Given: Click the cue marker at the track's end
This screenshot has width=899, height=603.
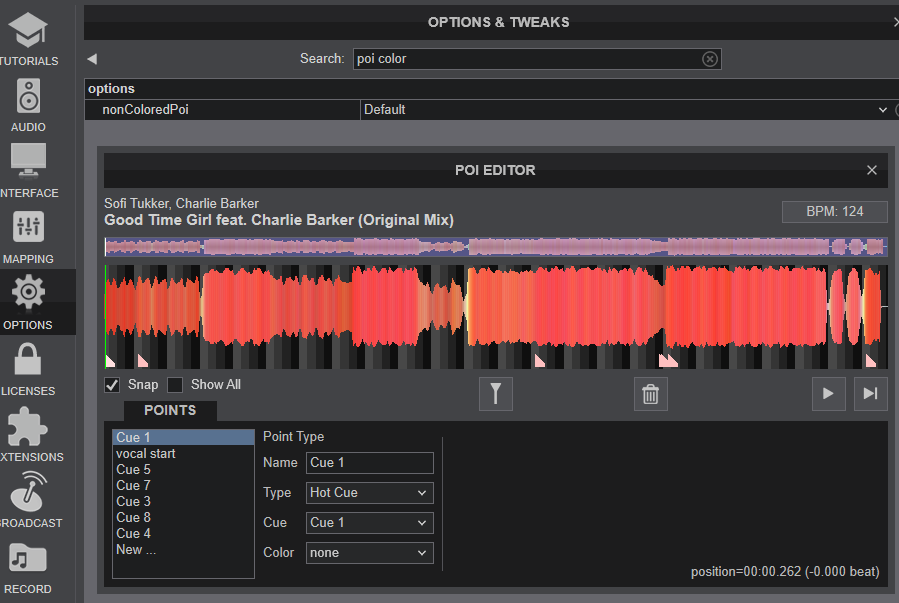Looking at the screenshot, I should [x=870, y=361].
